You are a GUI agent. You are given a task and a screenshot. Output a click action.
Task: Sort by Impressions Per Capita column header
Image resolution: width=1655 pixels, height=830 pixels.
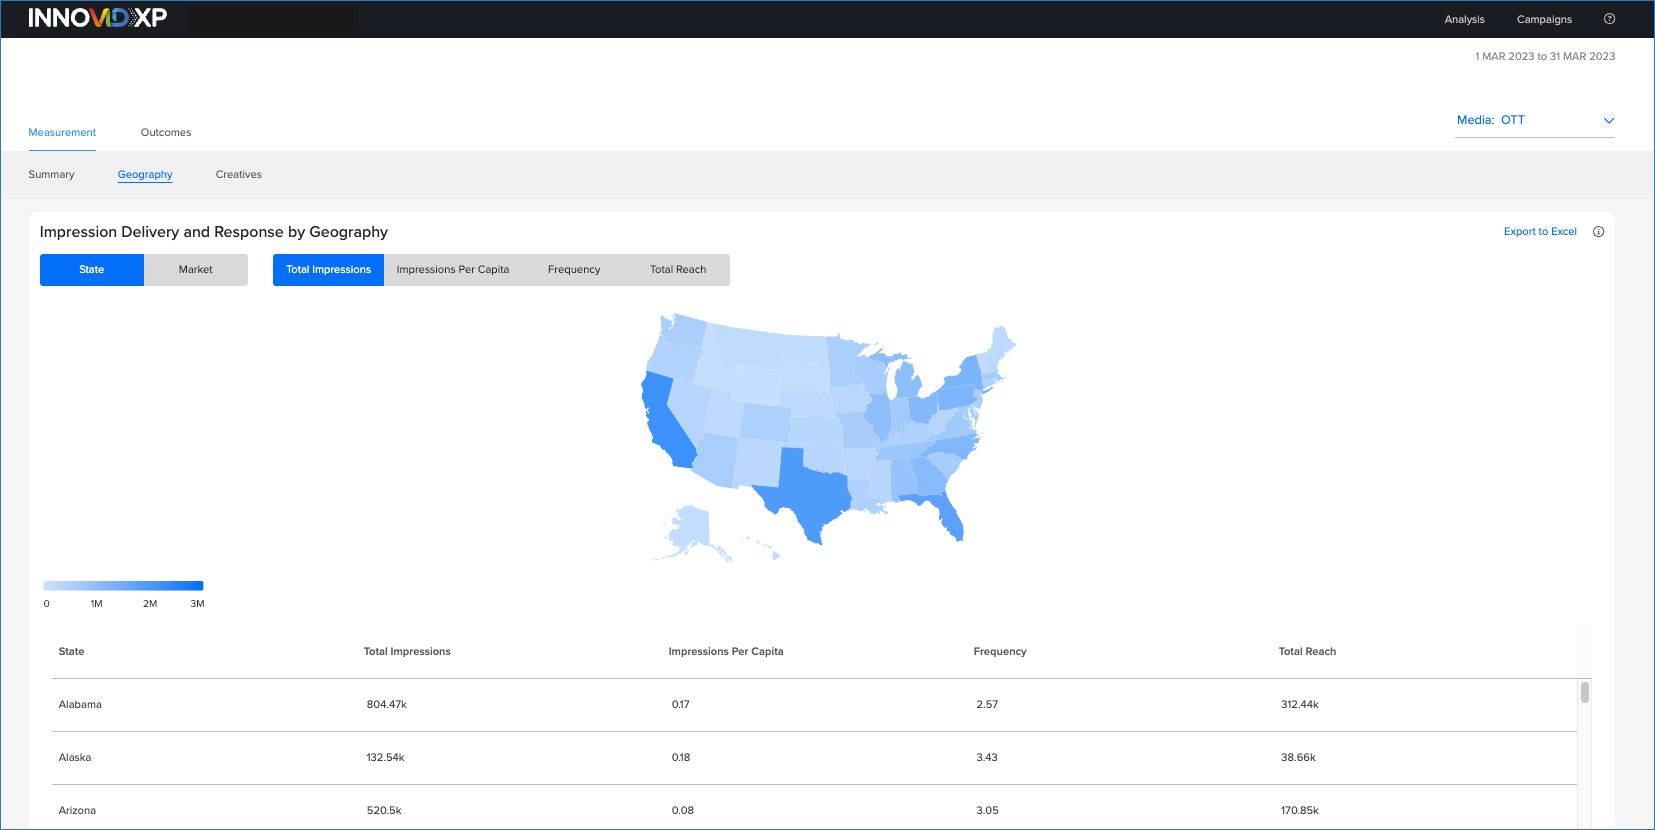(726, 652)
